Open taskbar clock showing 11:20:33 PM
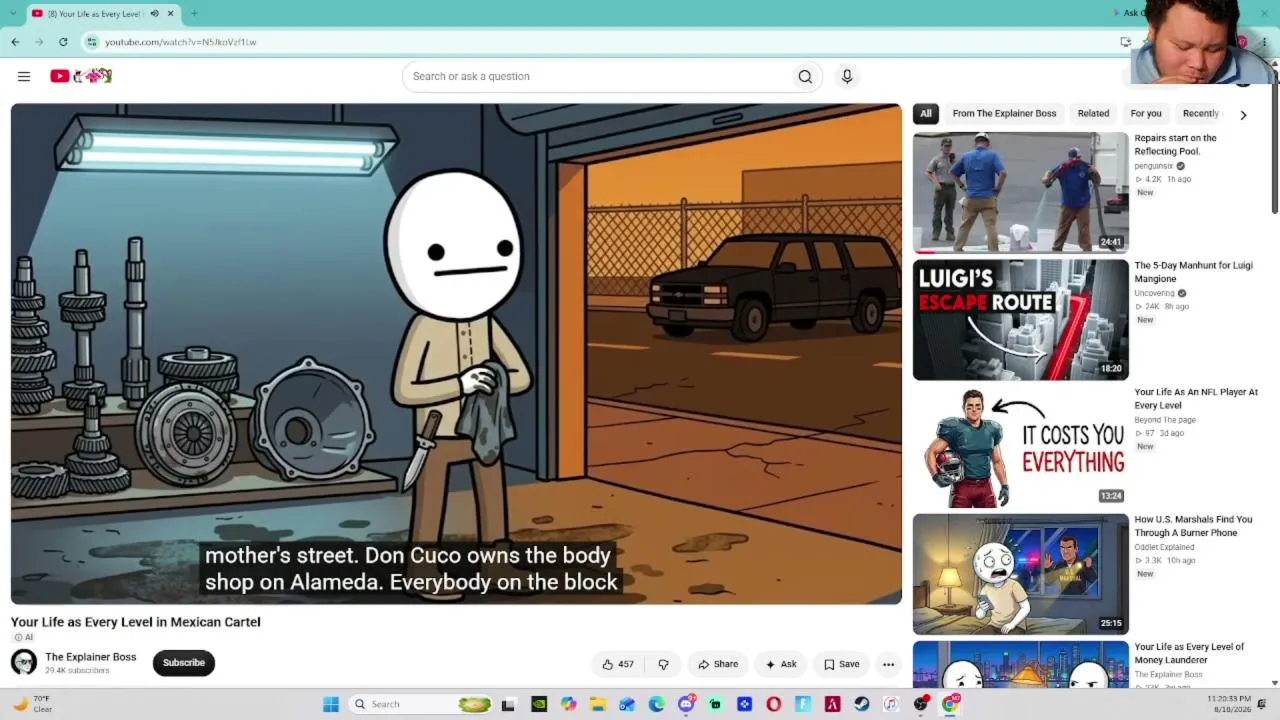 [x=1230, y=704]
